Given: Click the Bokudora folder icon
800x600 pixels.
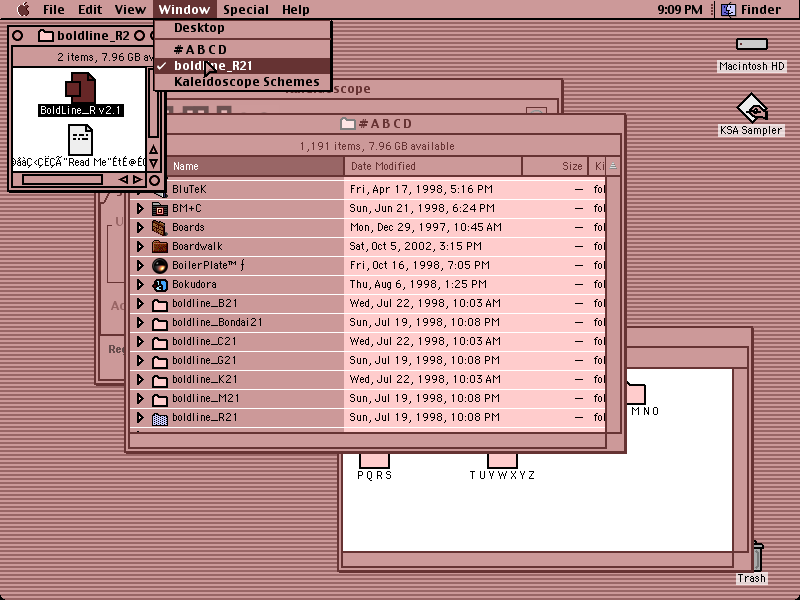Looking at the screenshot, I should 160,285.
